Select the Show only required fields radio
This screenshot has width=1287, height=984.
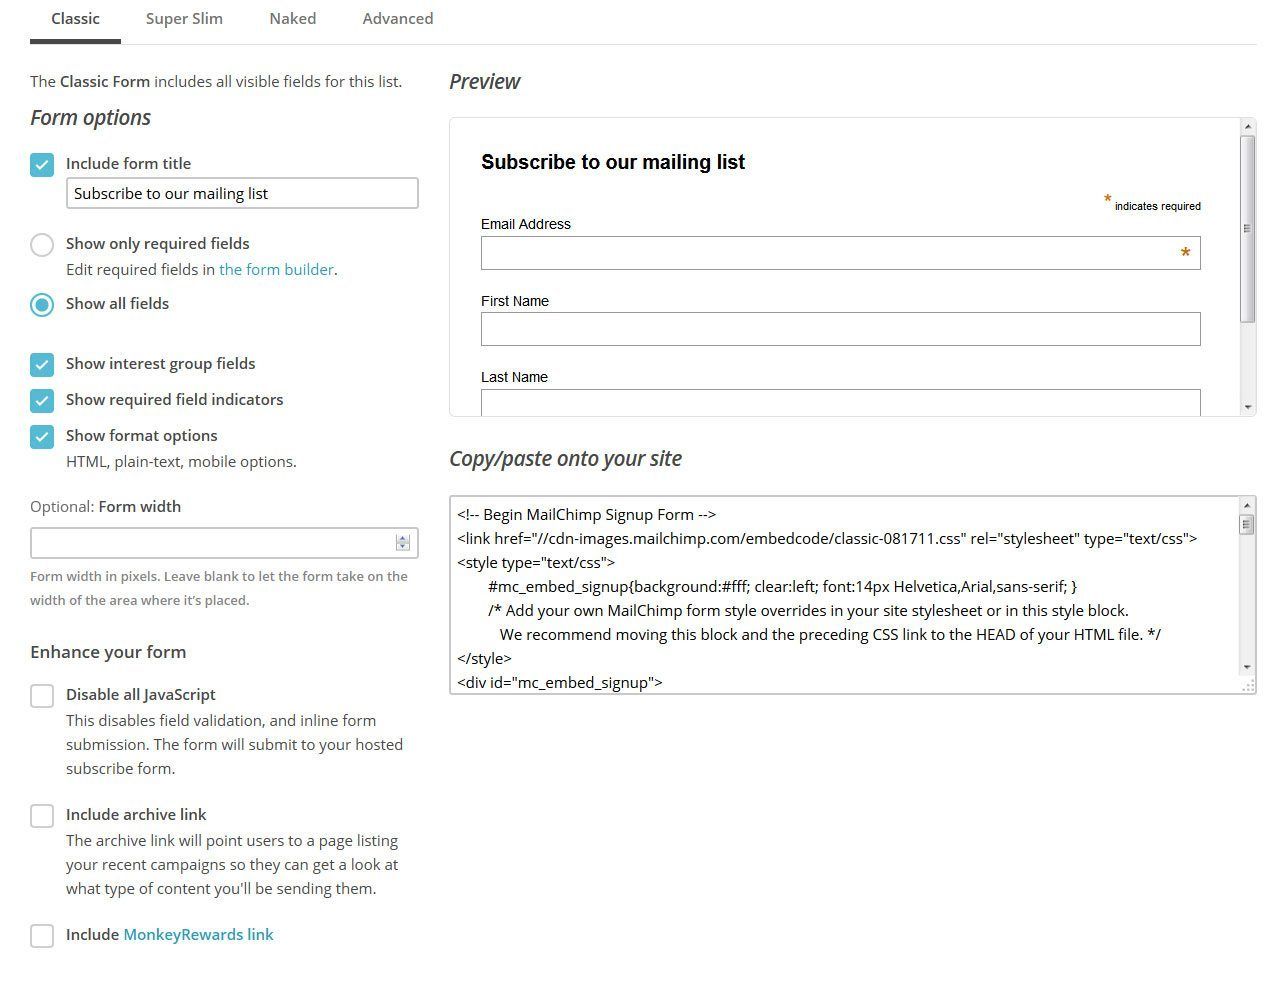tap(42, 244)
